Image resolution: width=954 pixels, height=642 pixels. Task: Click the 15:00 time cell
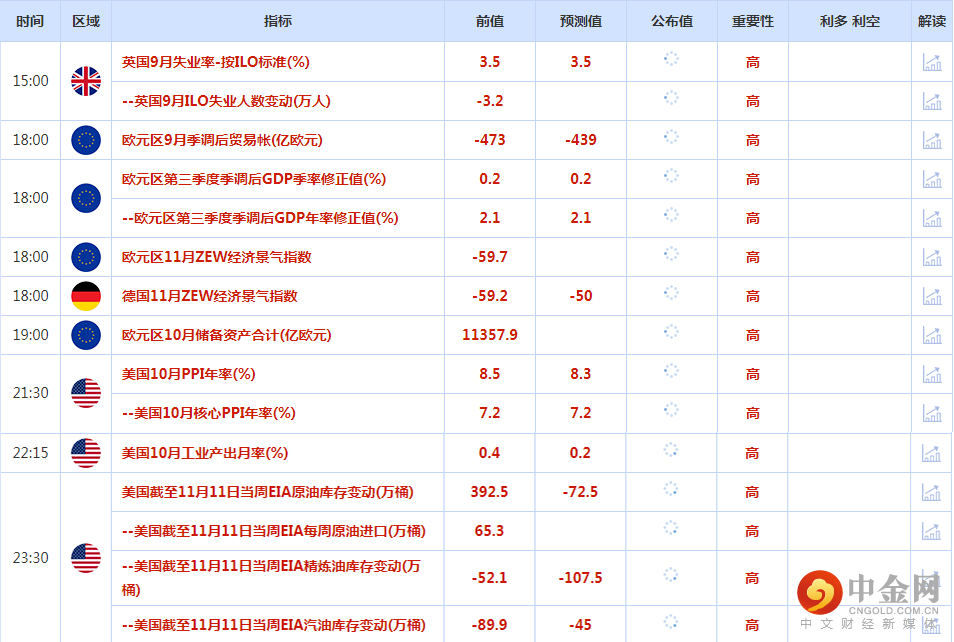30,81
